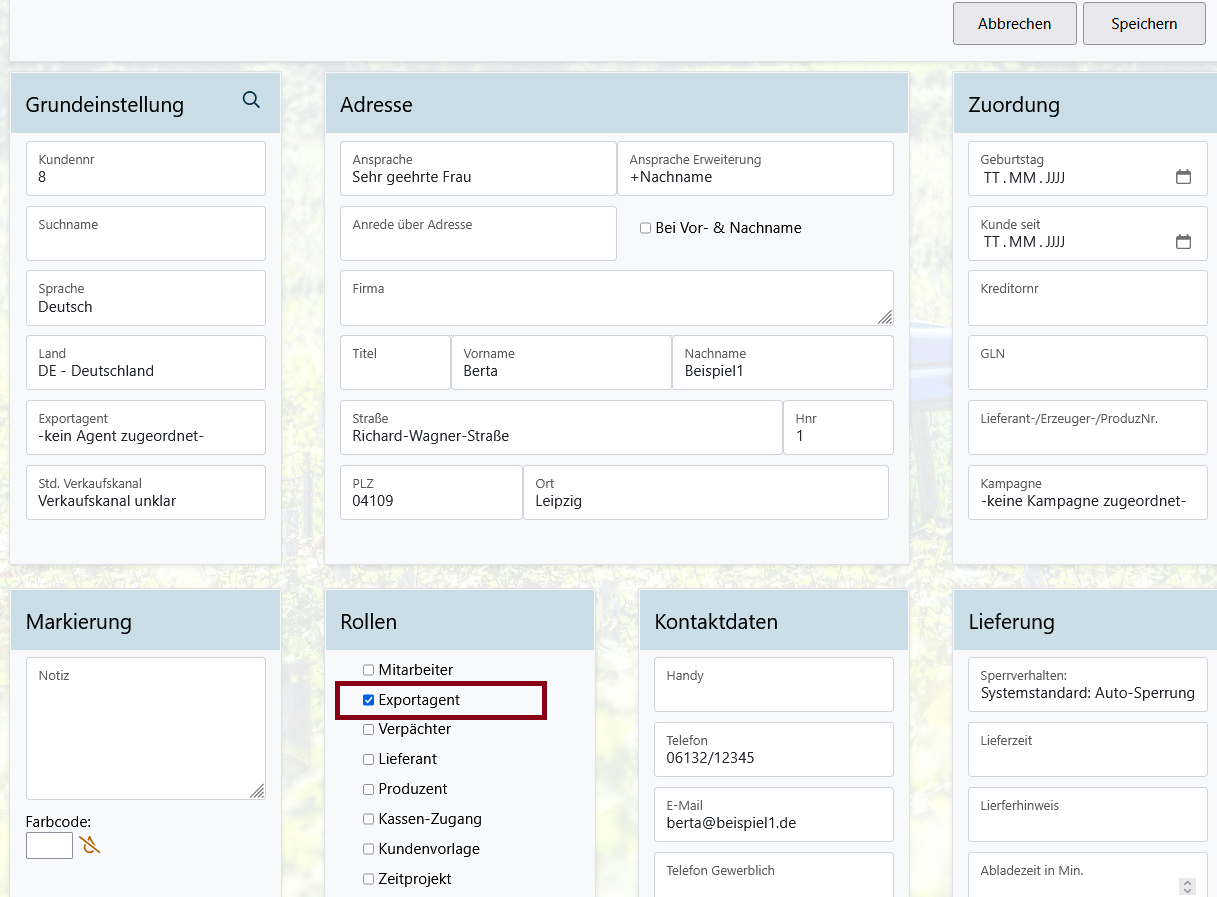Viewport: 1217px width, 897px height.
Task: Check the Lieferant role checkbox
Action: (x=369, y=760)
